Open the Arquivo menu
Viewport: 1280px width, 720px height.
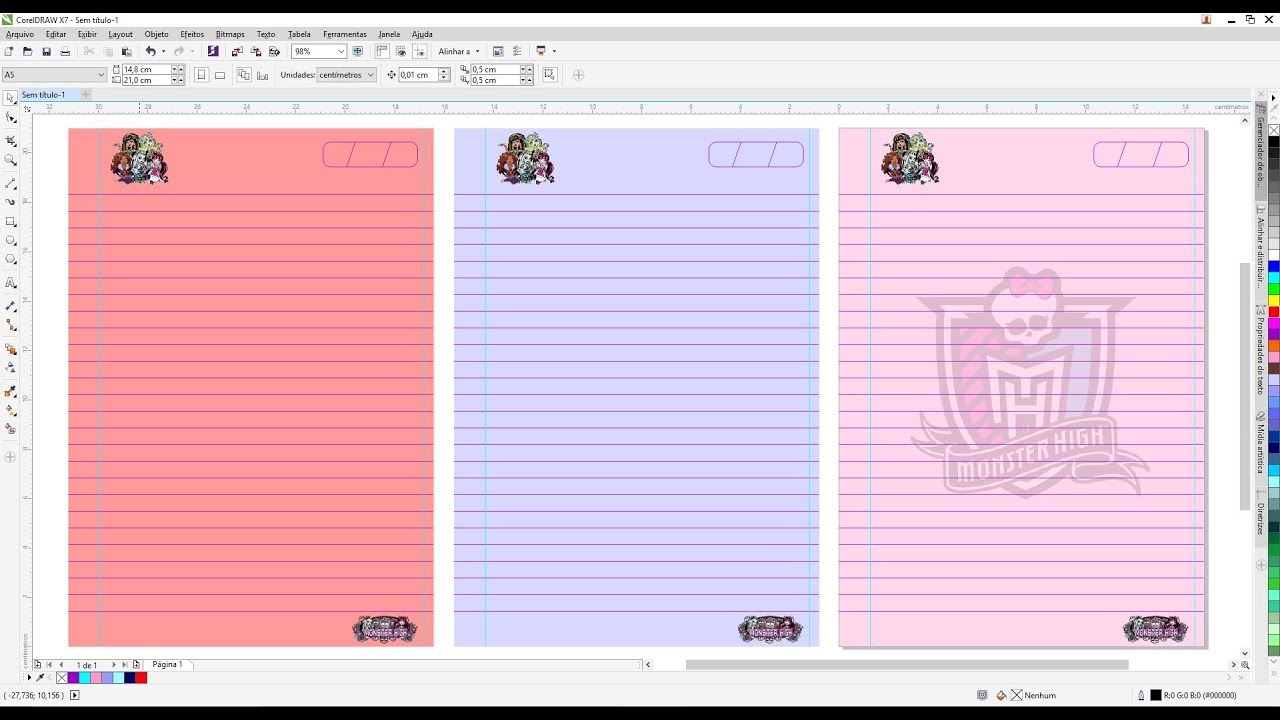pyautogui.click(x=20, y=34)
